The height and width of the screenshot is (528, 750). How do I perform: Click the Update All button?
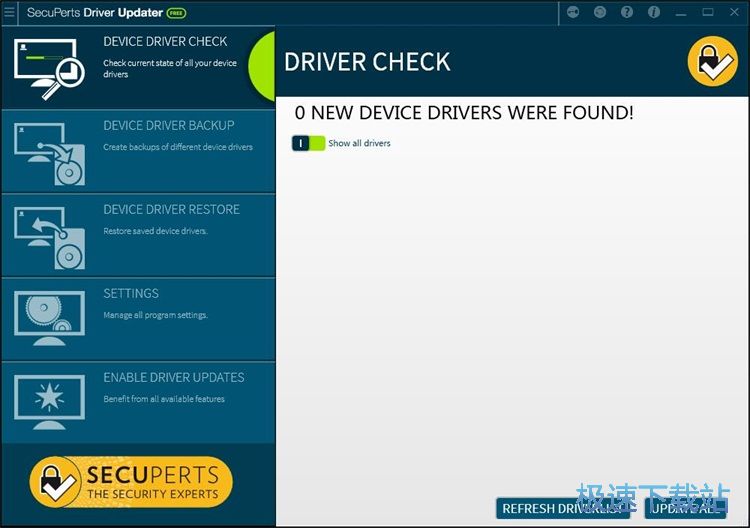tap(685, 508)
